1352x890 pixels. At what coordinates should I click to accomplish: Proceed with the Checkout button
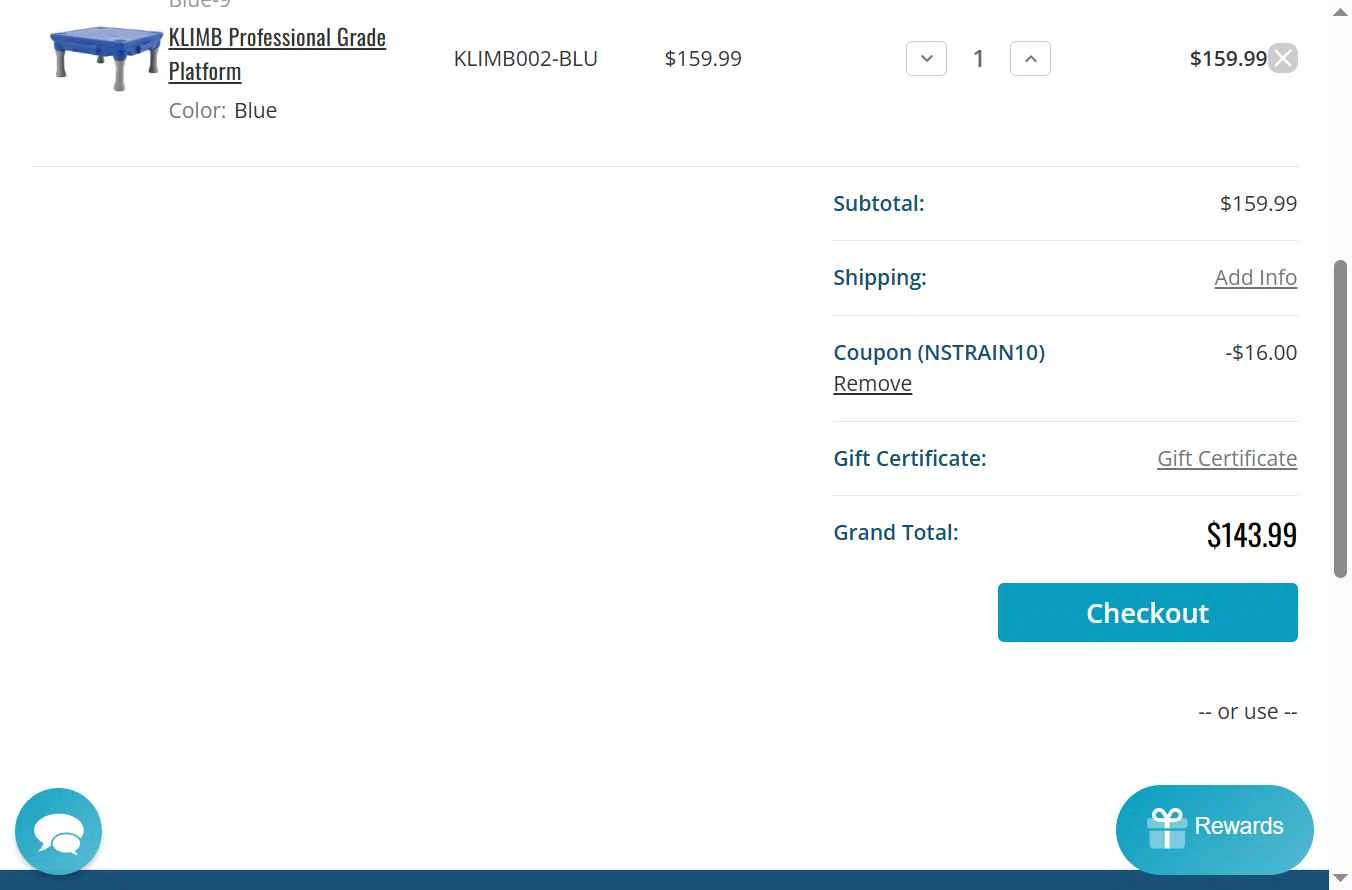[x=1147, y=612]
